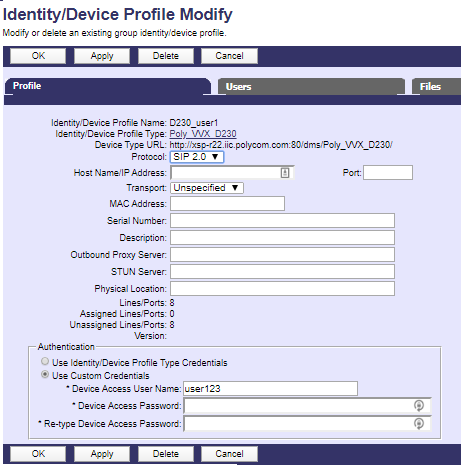Click the bottom Cancel button

coord(229,454)
